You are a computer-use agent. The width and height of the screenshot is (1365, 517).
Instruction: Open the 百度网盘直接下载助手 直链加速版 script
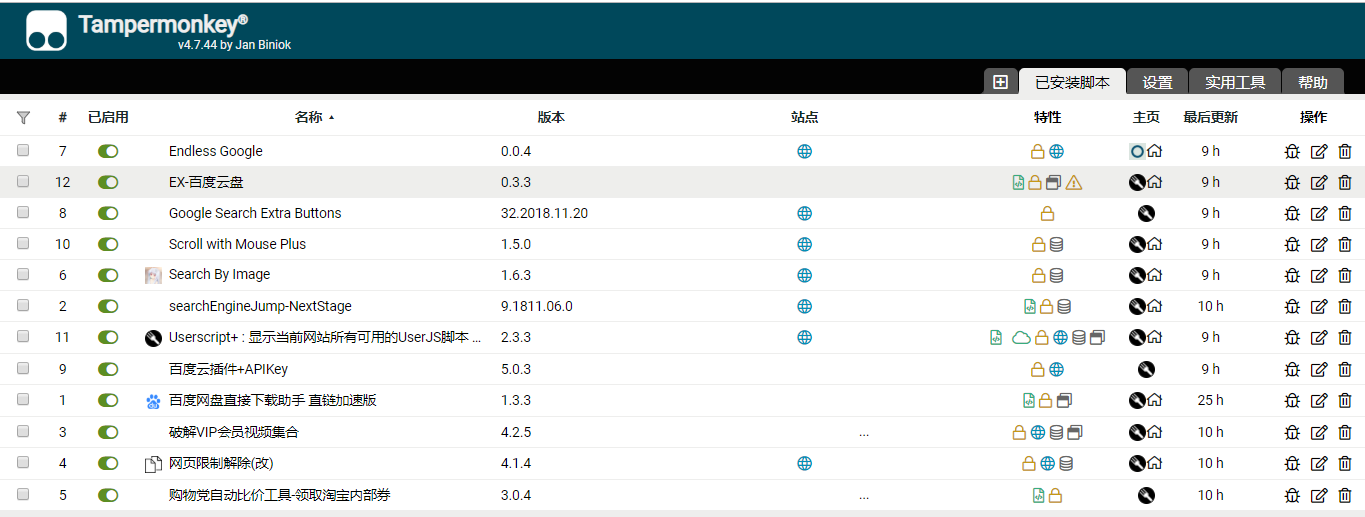272,400
